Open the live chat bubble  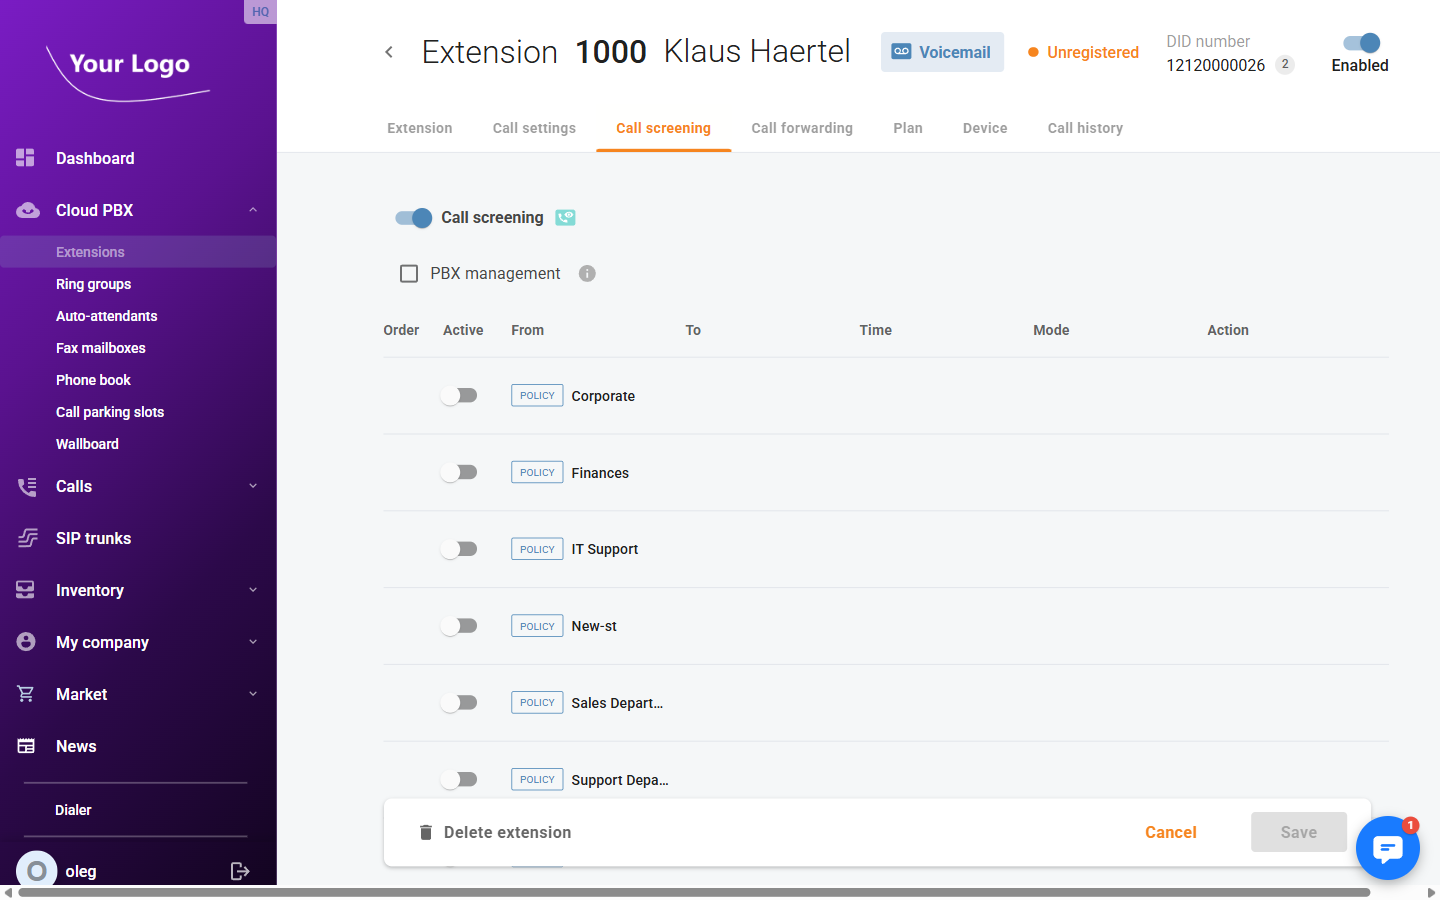point(1387,848)
